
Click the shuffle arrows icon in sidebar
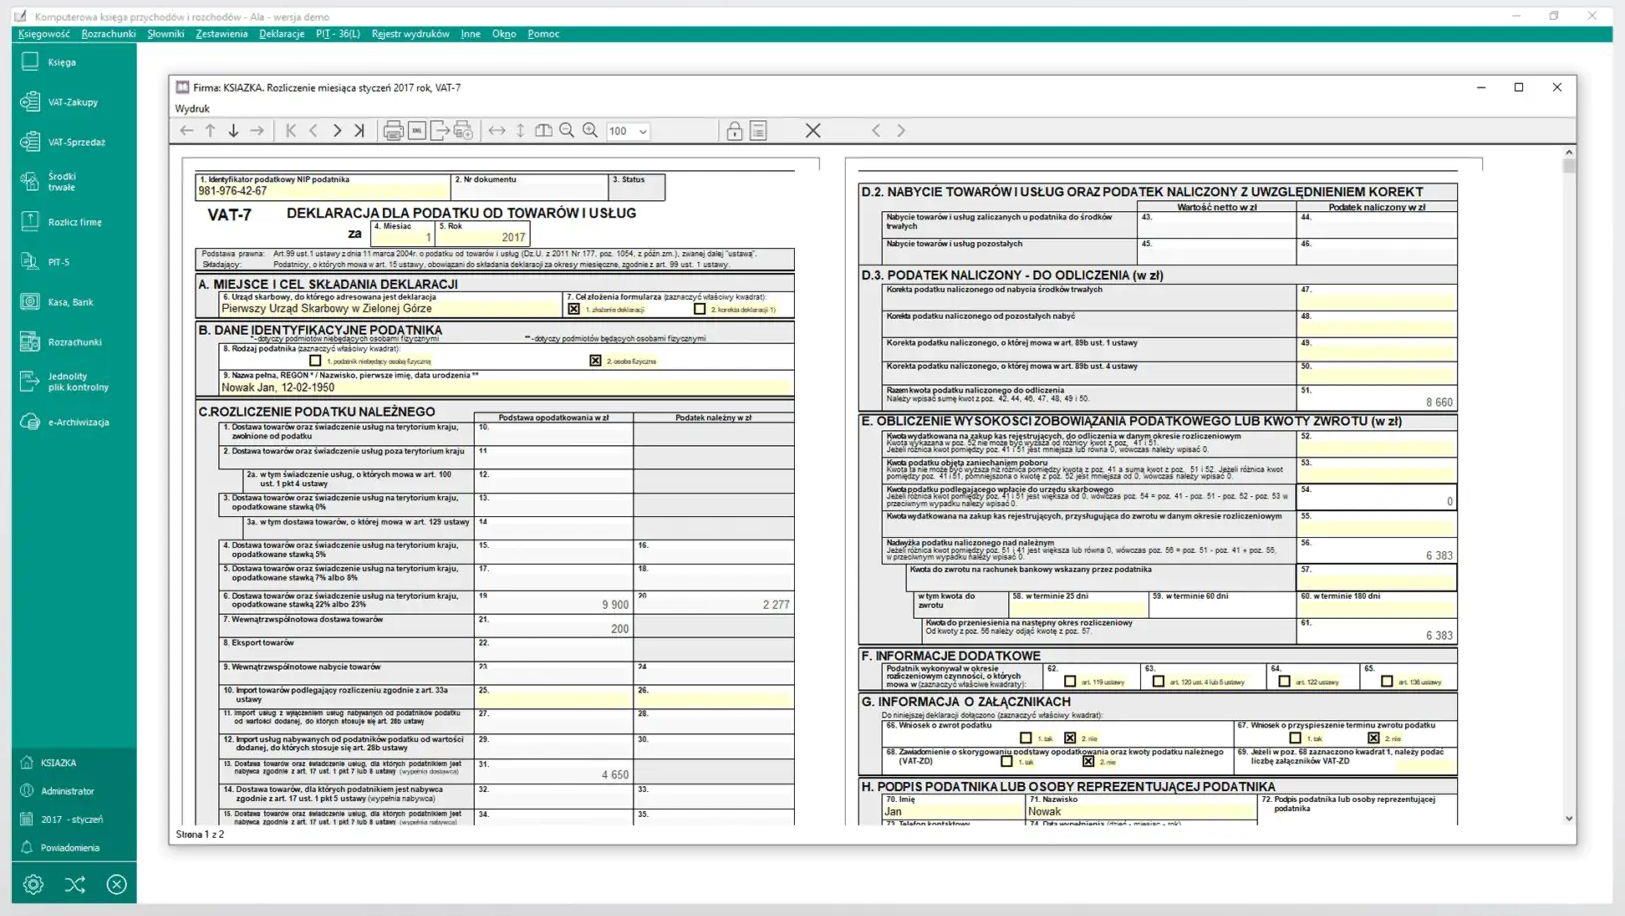tap(75, 884)
